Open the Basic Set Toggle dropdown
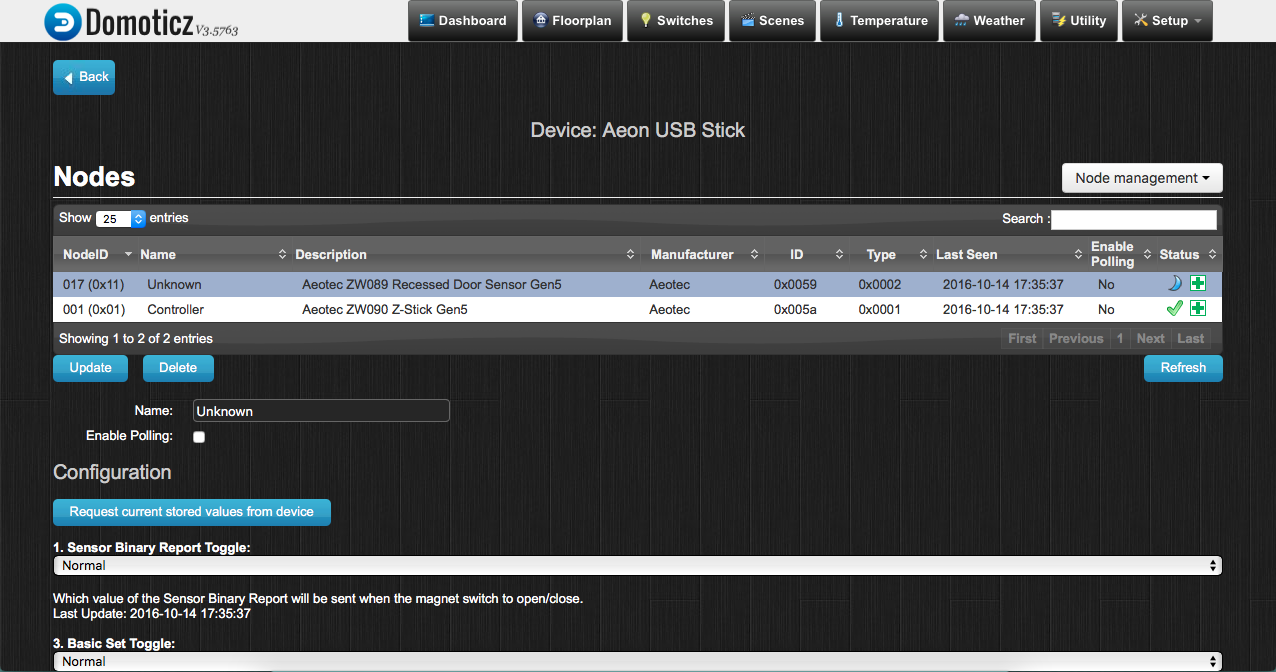The width and height of the screenshot is (1276, 672). 638,661
